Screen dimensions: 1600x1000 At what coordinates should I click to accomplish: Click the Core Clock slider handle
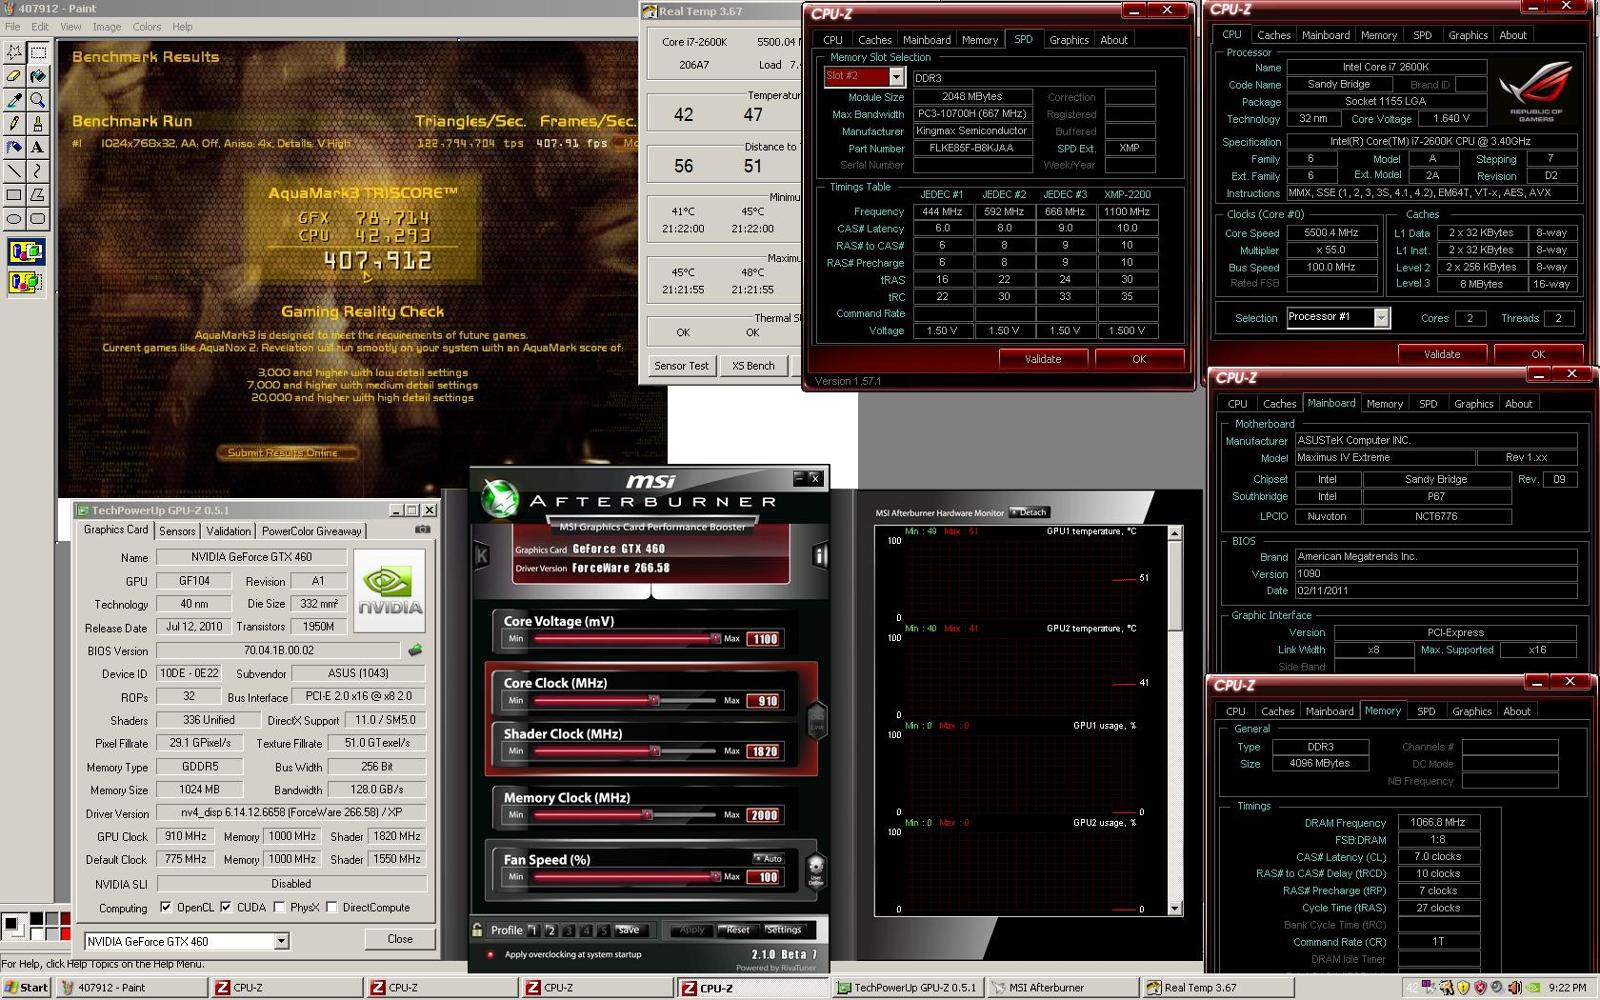pos(654,700)
